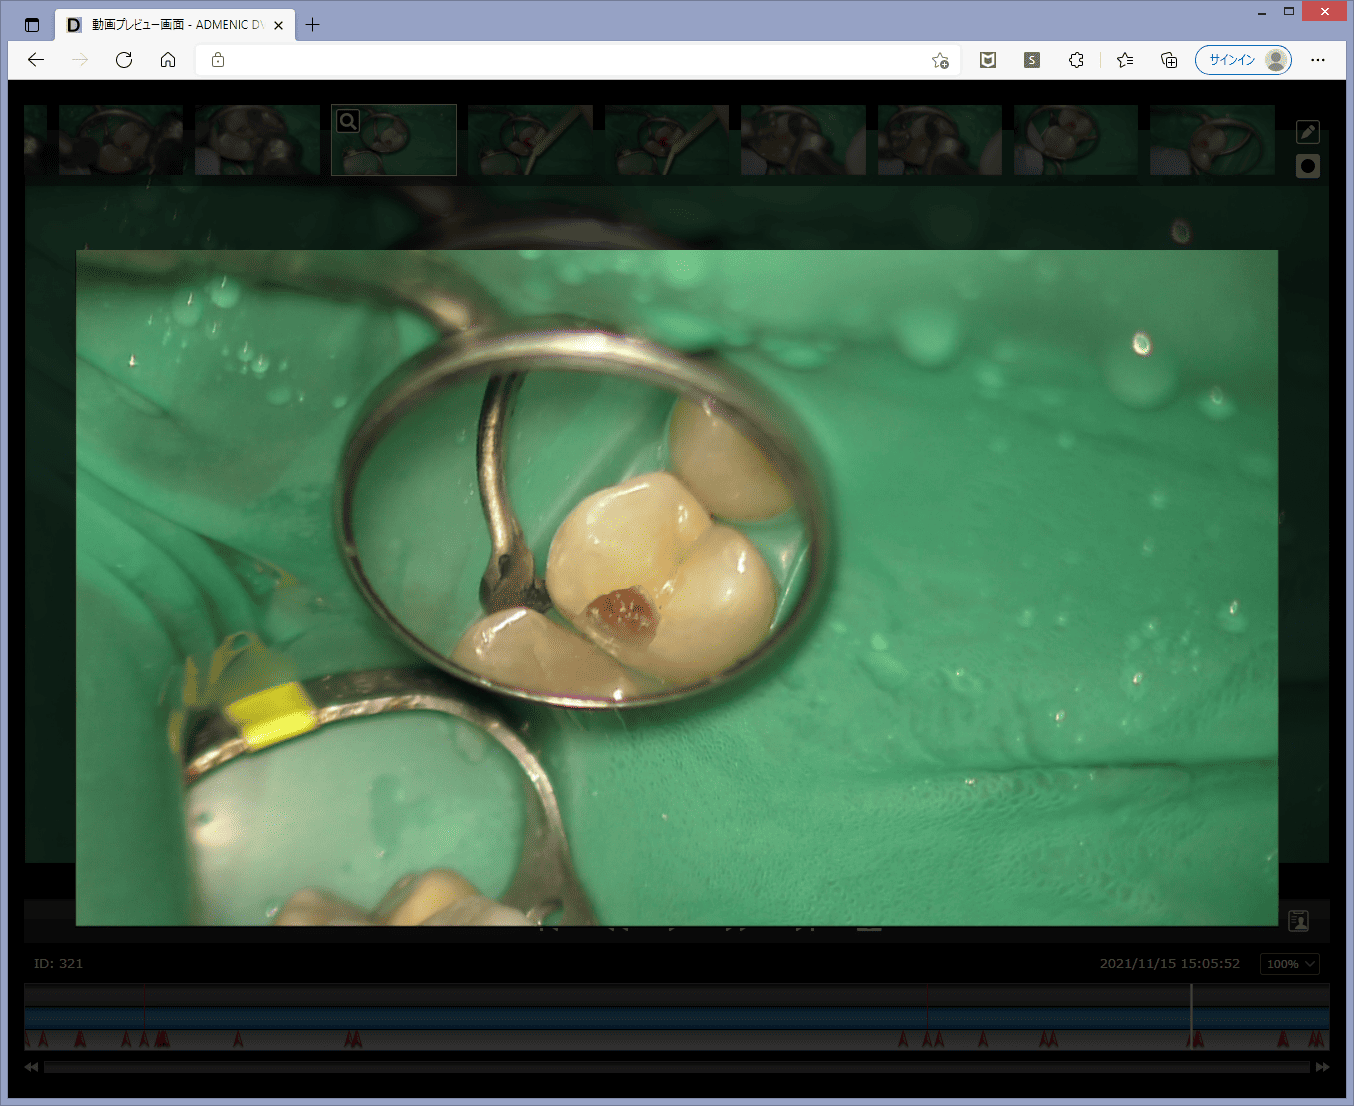Refresh the current page
Screen dimensions: 1354x1106
pyautogui.click(x=124, y=60)
